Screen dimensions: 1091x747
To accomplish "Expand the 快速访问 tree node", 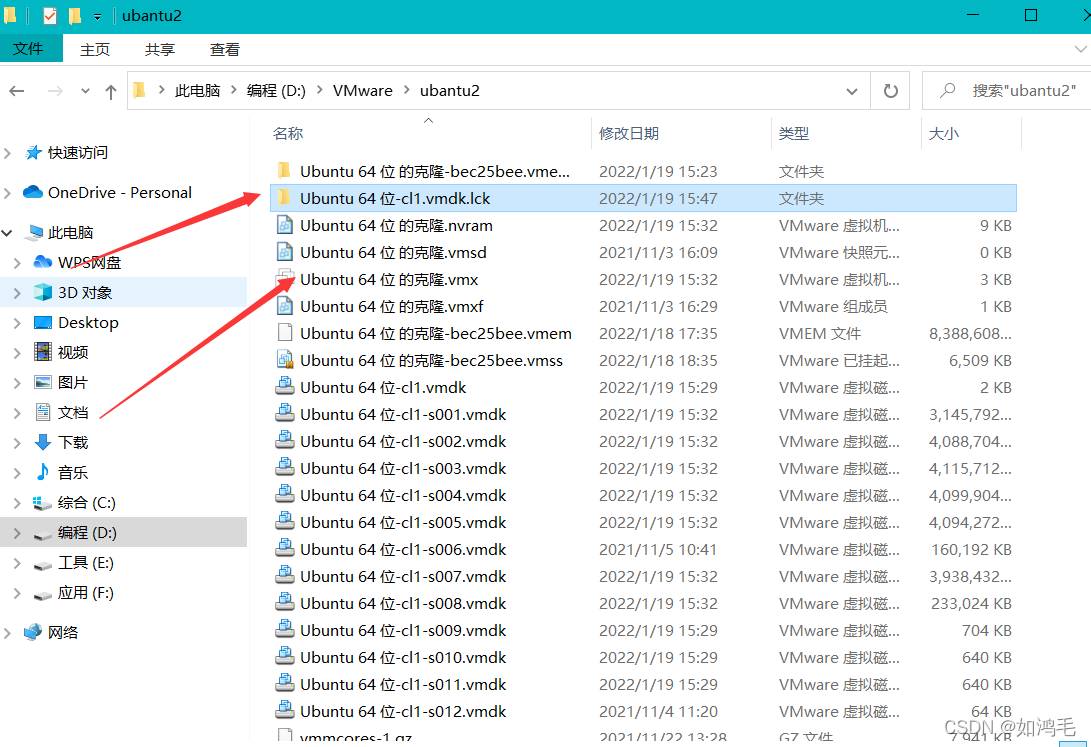I will click(8, 153).
